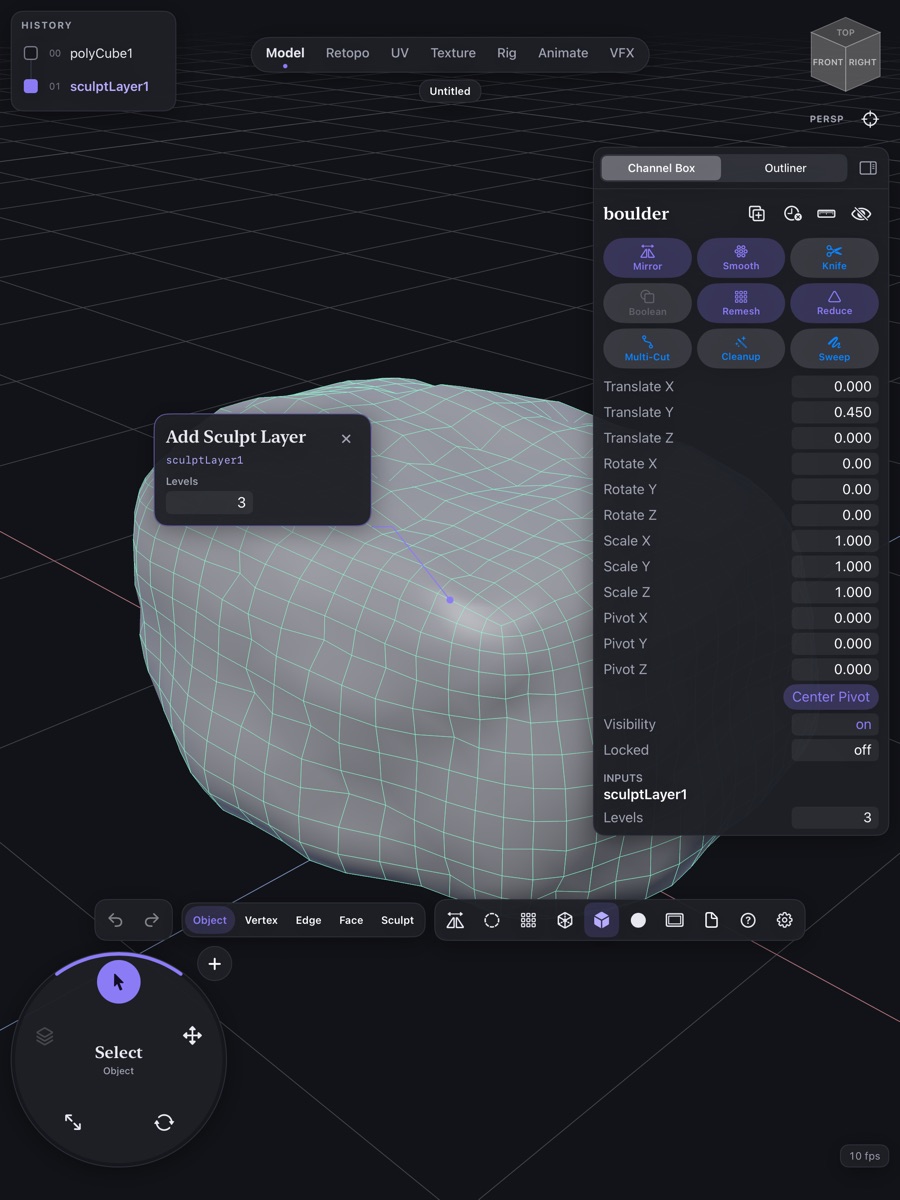Click the TOP face of view cube
This screenshot has width=900, height=1200.
tap(846, 33)
